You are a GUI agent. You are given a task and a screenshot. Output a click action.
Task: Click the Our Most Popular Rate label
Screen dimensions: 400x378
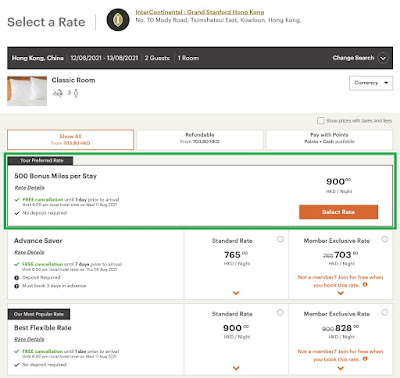coord(39,314)
